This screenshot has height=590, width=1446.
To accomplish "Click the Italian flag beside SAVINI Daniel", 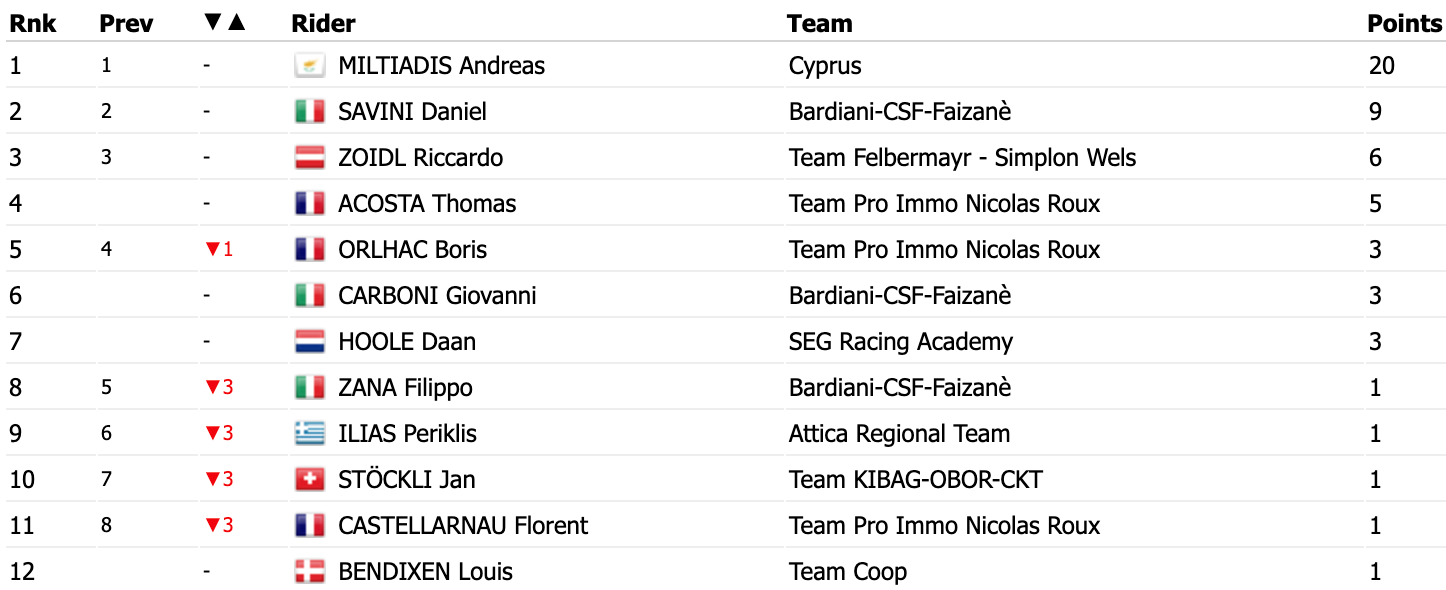I will (x=310, y=112).
